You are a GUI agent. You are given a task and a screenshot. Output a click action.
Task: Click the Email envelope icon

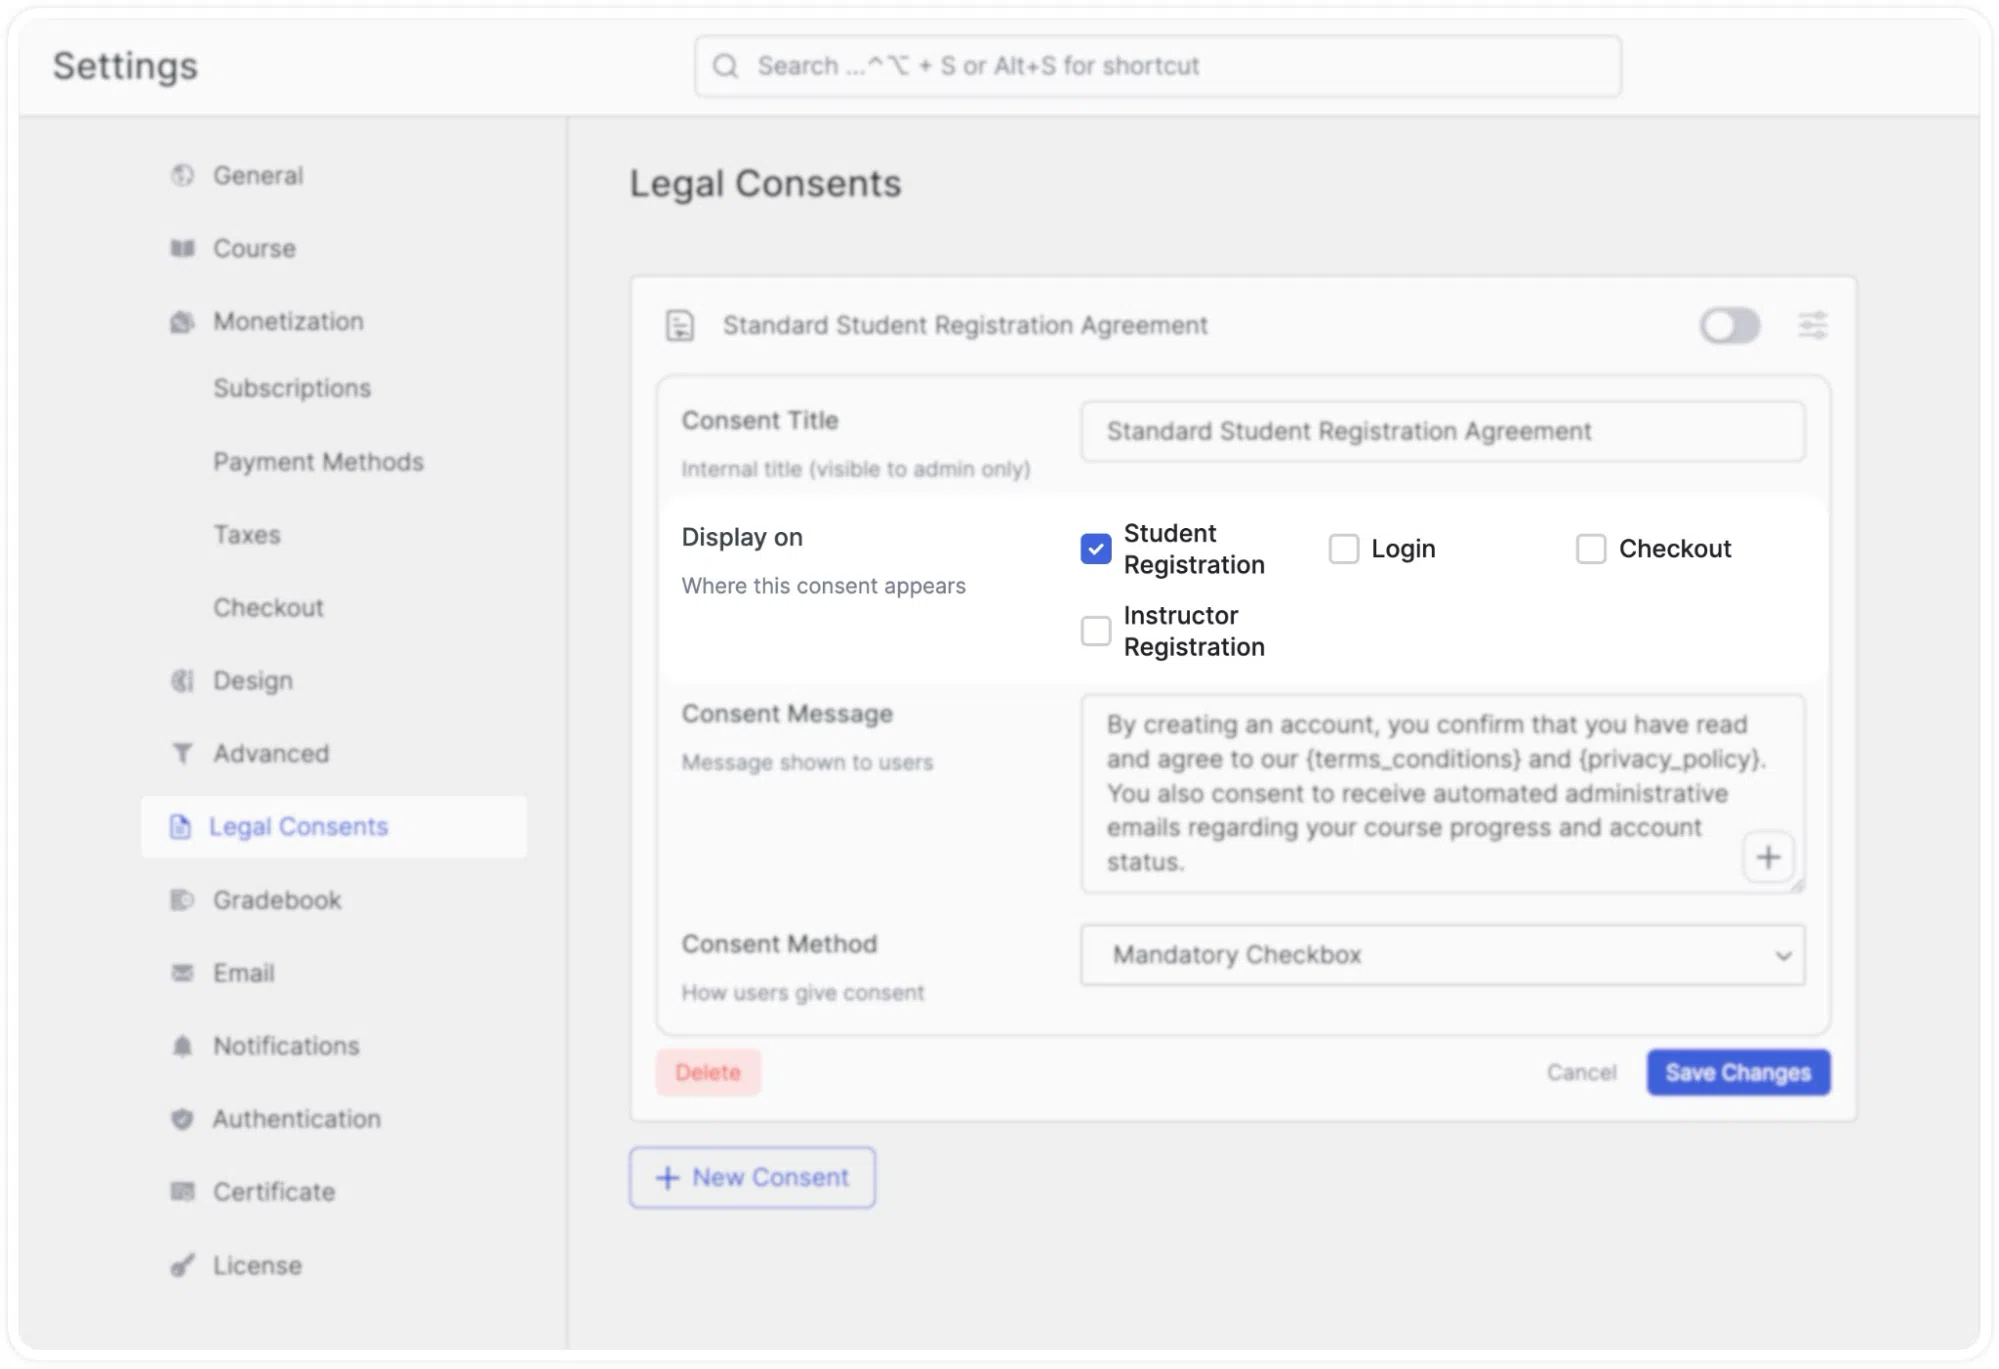pyautogui.click(x=182, y=973)
